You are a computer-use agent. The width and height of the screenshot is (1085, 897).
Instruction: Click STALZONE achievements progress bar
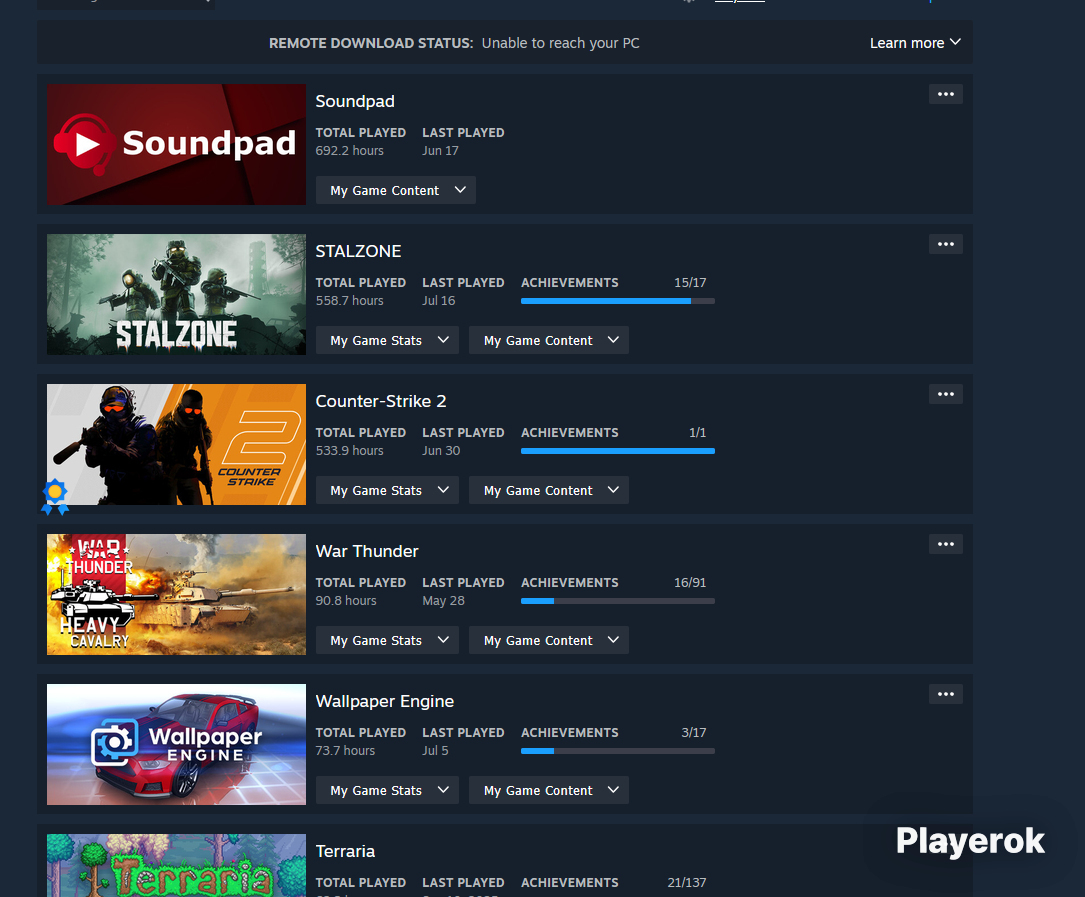click(x=618, y=301)
